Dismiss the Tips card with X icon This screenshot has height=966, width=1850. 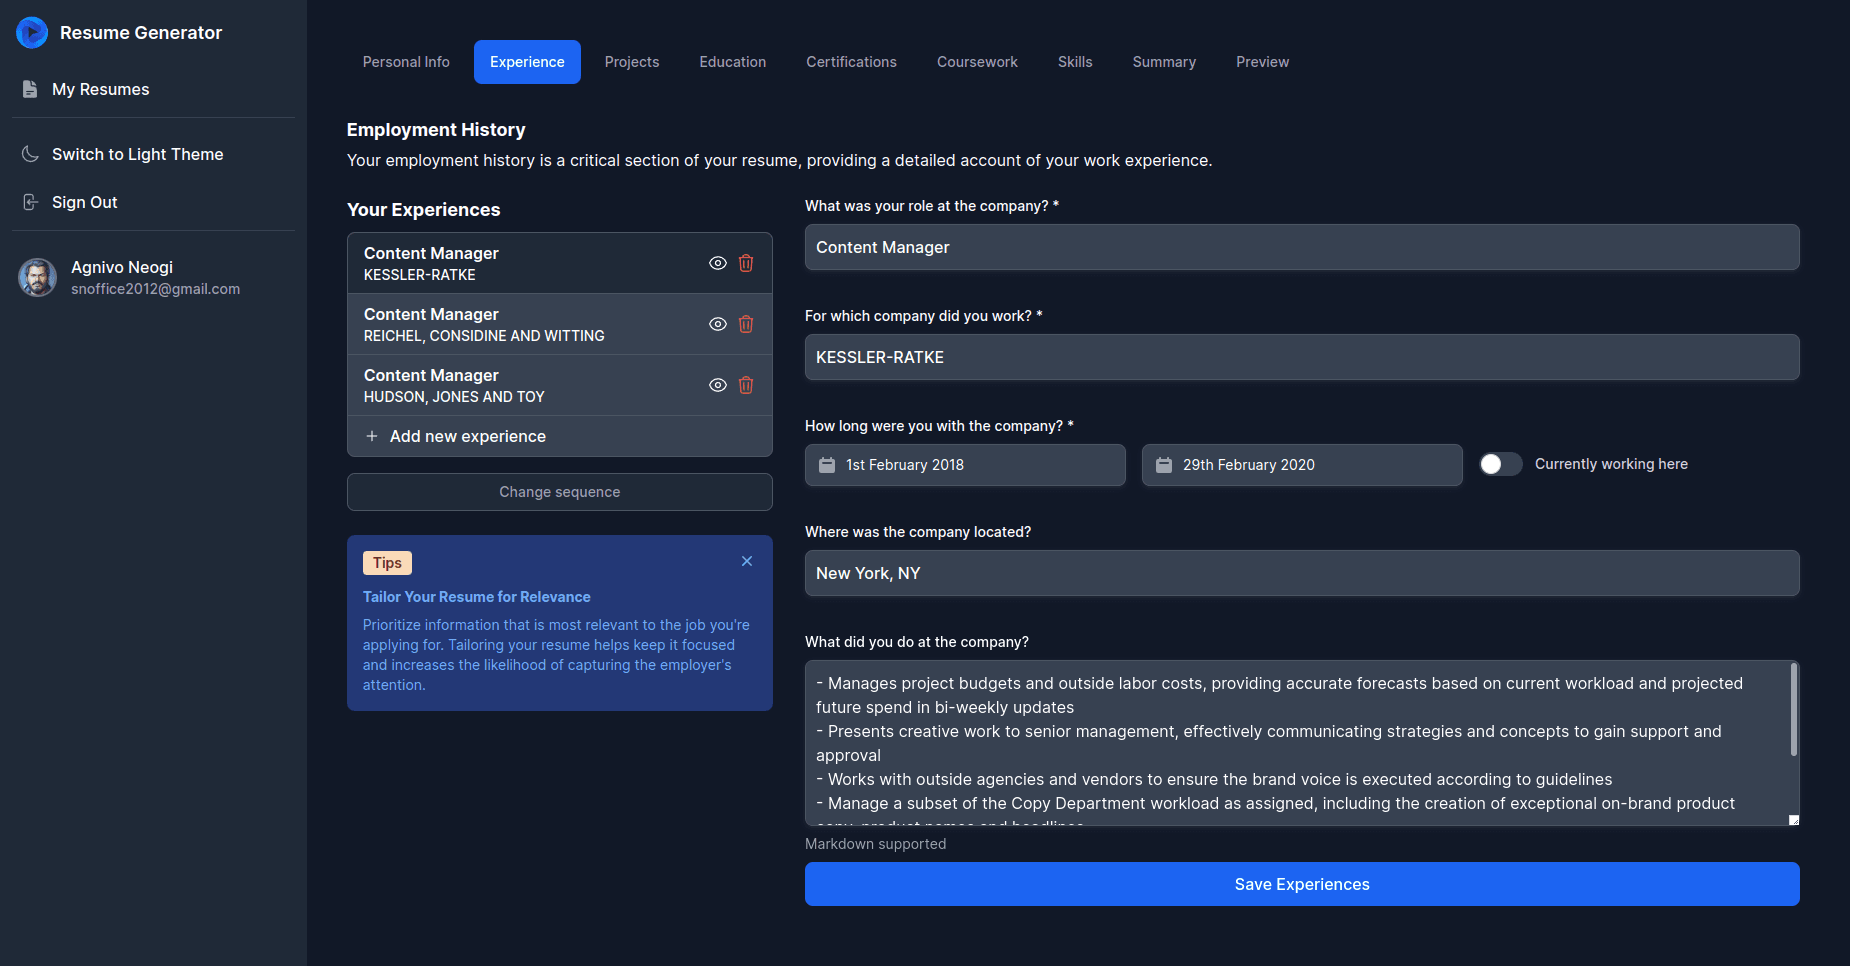pyautogui.click(x=747, y=561)
